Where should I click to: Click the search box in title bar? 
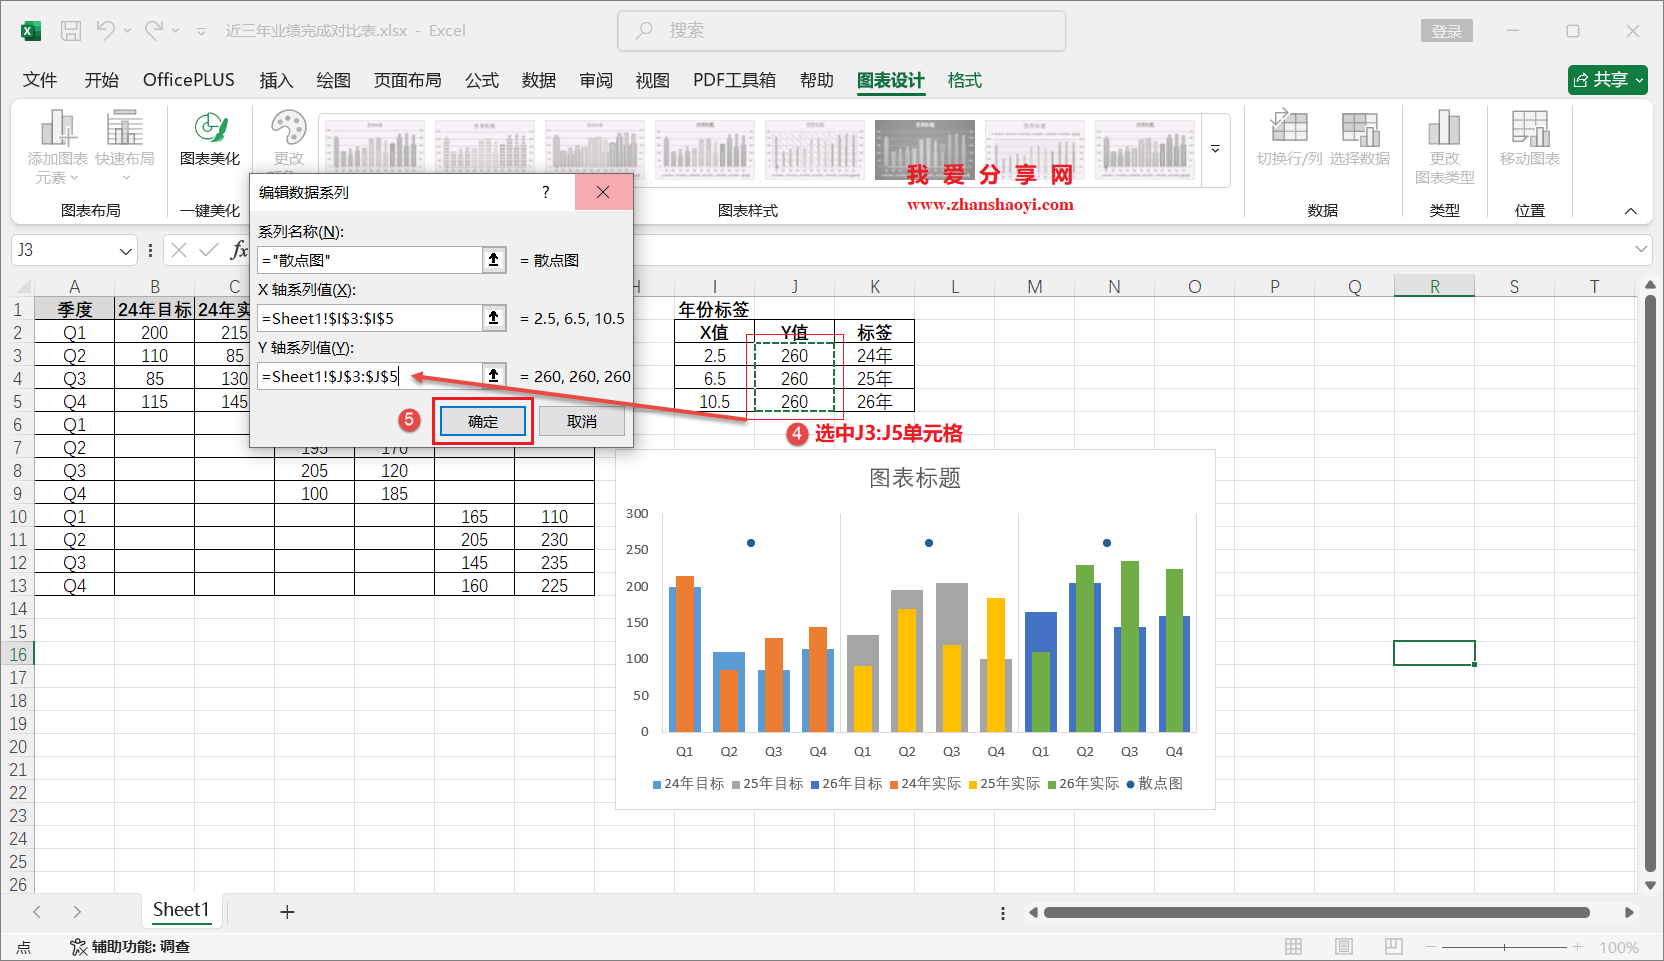tap(842, 31)
